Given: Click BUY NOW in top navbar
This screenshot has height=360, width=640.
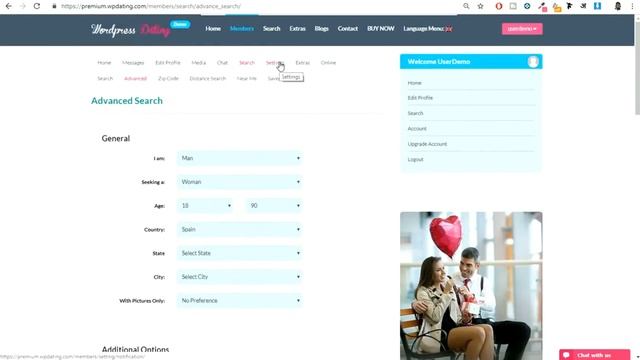Looking at the screenshot, I should 381,29.
